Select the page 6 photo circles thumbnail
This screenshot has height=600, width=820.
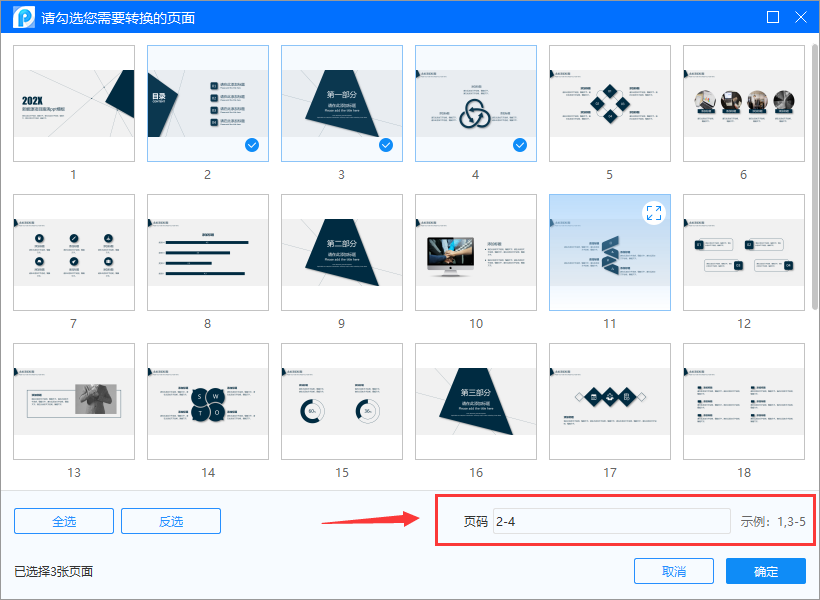coord(744,103)
